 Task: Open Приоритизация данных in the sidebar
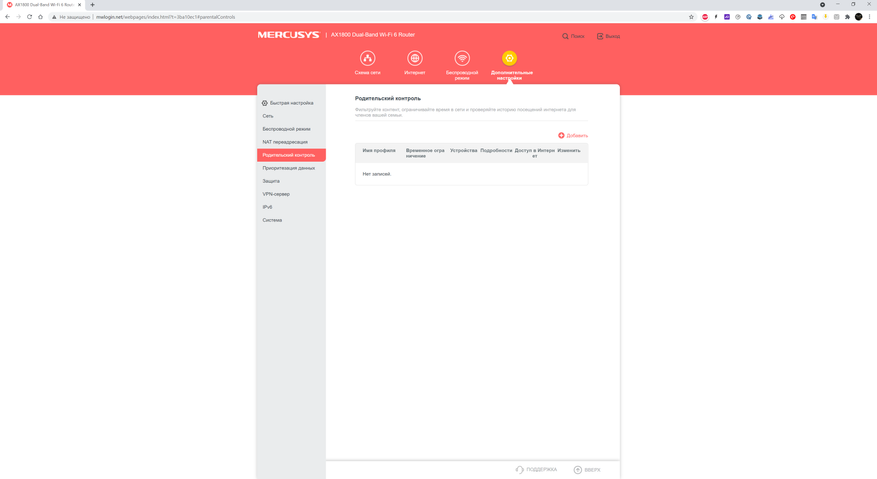point(288,168)
